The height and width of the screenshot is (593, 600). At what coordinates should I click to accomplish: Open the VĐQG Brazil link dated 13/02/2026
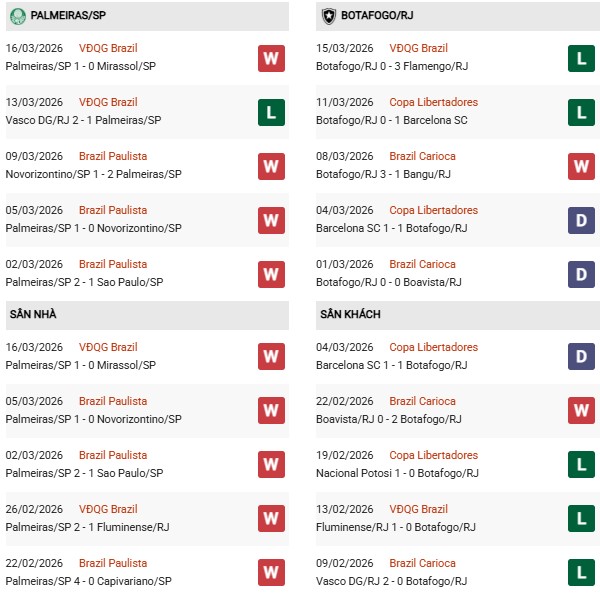click(x=419, y=509)
